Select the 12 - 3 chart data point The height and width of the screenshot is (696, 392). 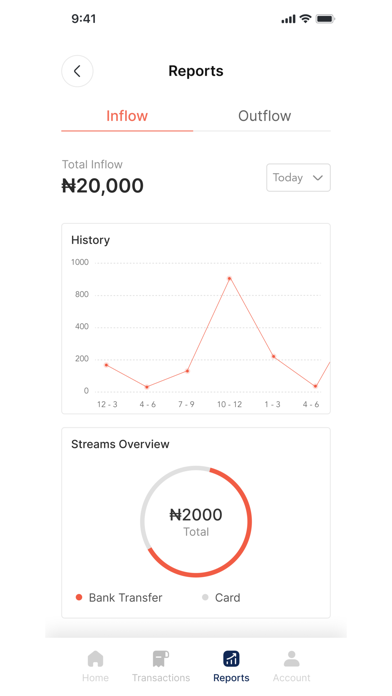(106, 365)
